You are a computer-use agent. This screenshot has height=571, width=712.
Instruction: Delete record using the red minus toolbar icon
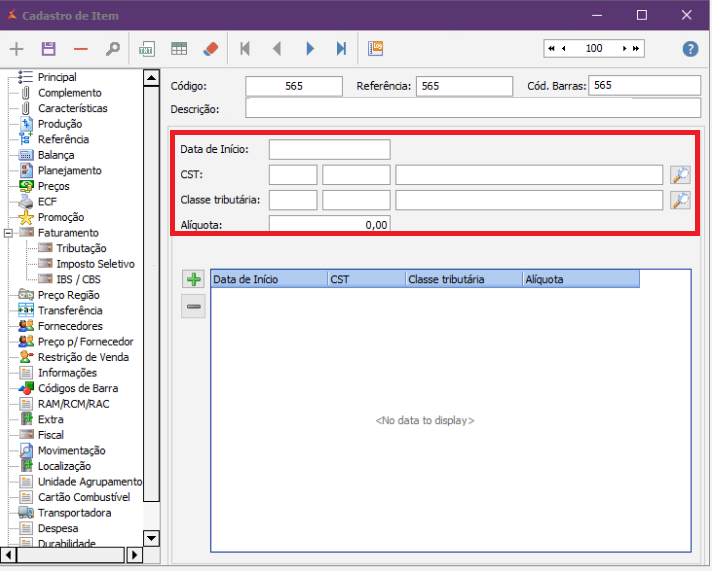pos(81,49)
